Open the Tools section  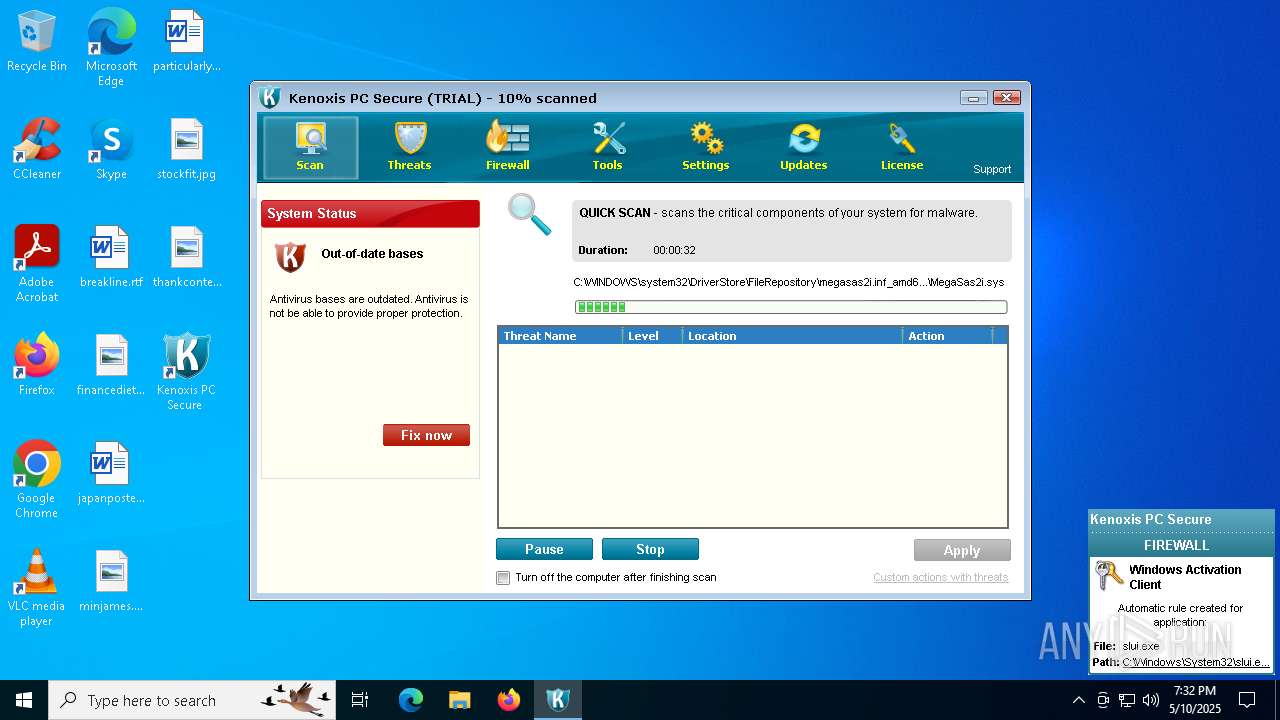pos(607,147)
